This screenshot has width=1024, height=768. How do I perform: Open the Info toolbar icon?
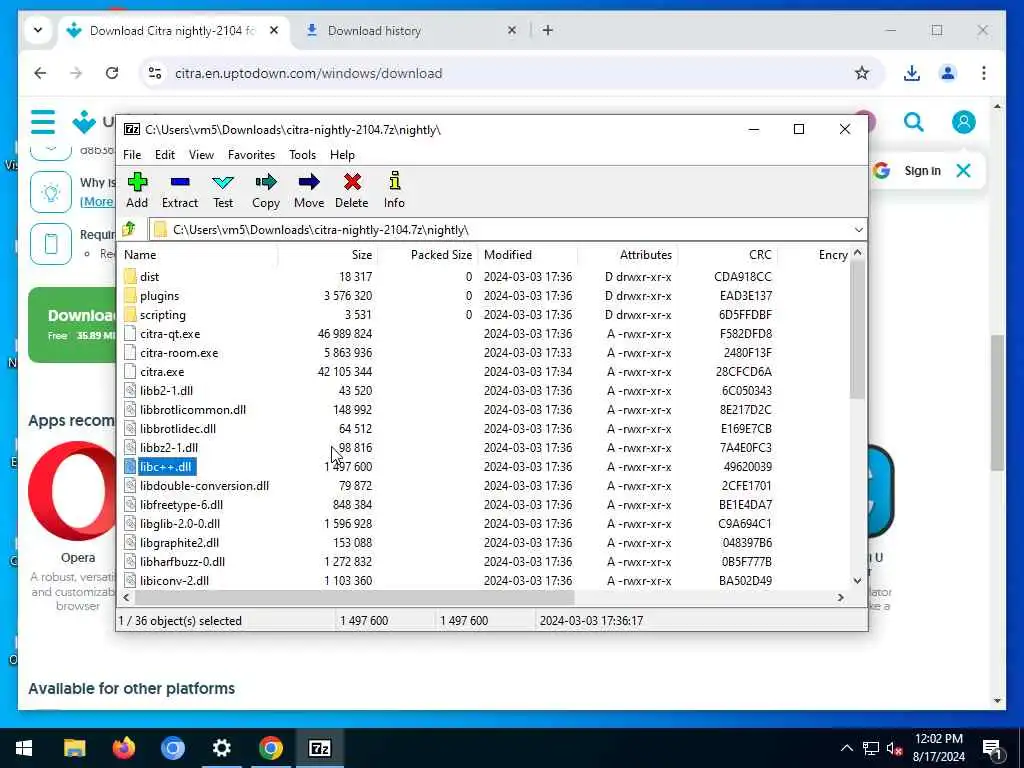[394, 190]
